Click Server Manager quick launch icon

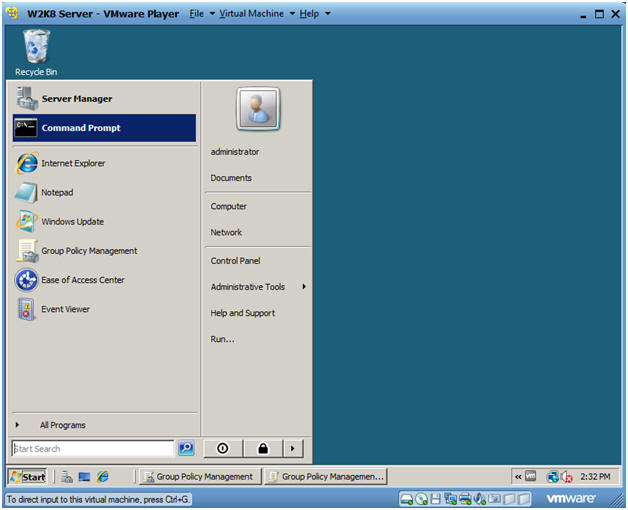(66, 476)
